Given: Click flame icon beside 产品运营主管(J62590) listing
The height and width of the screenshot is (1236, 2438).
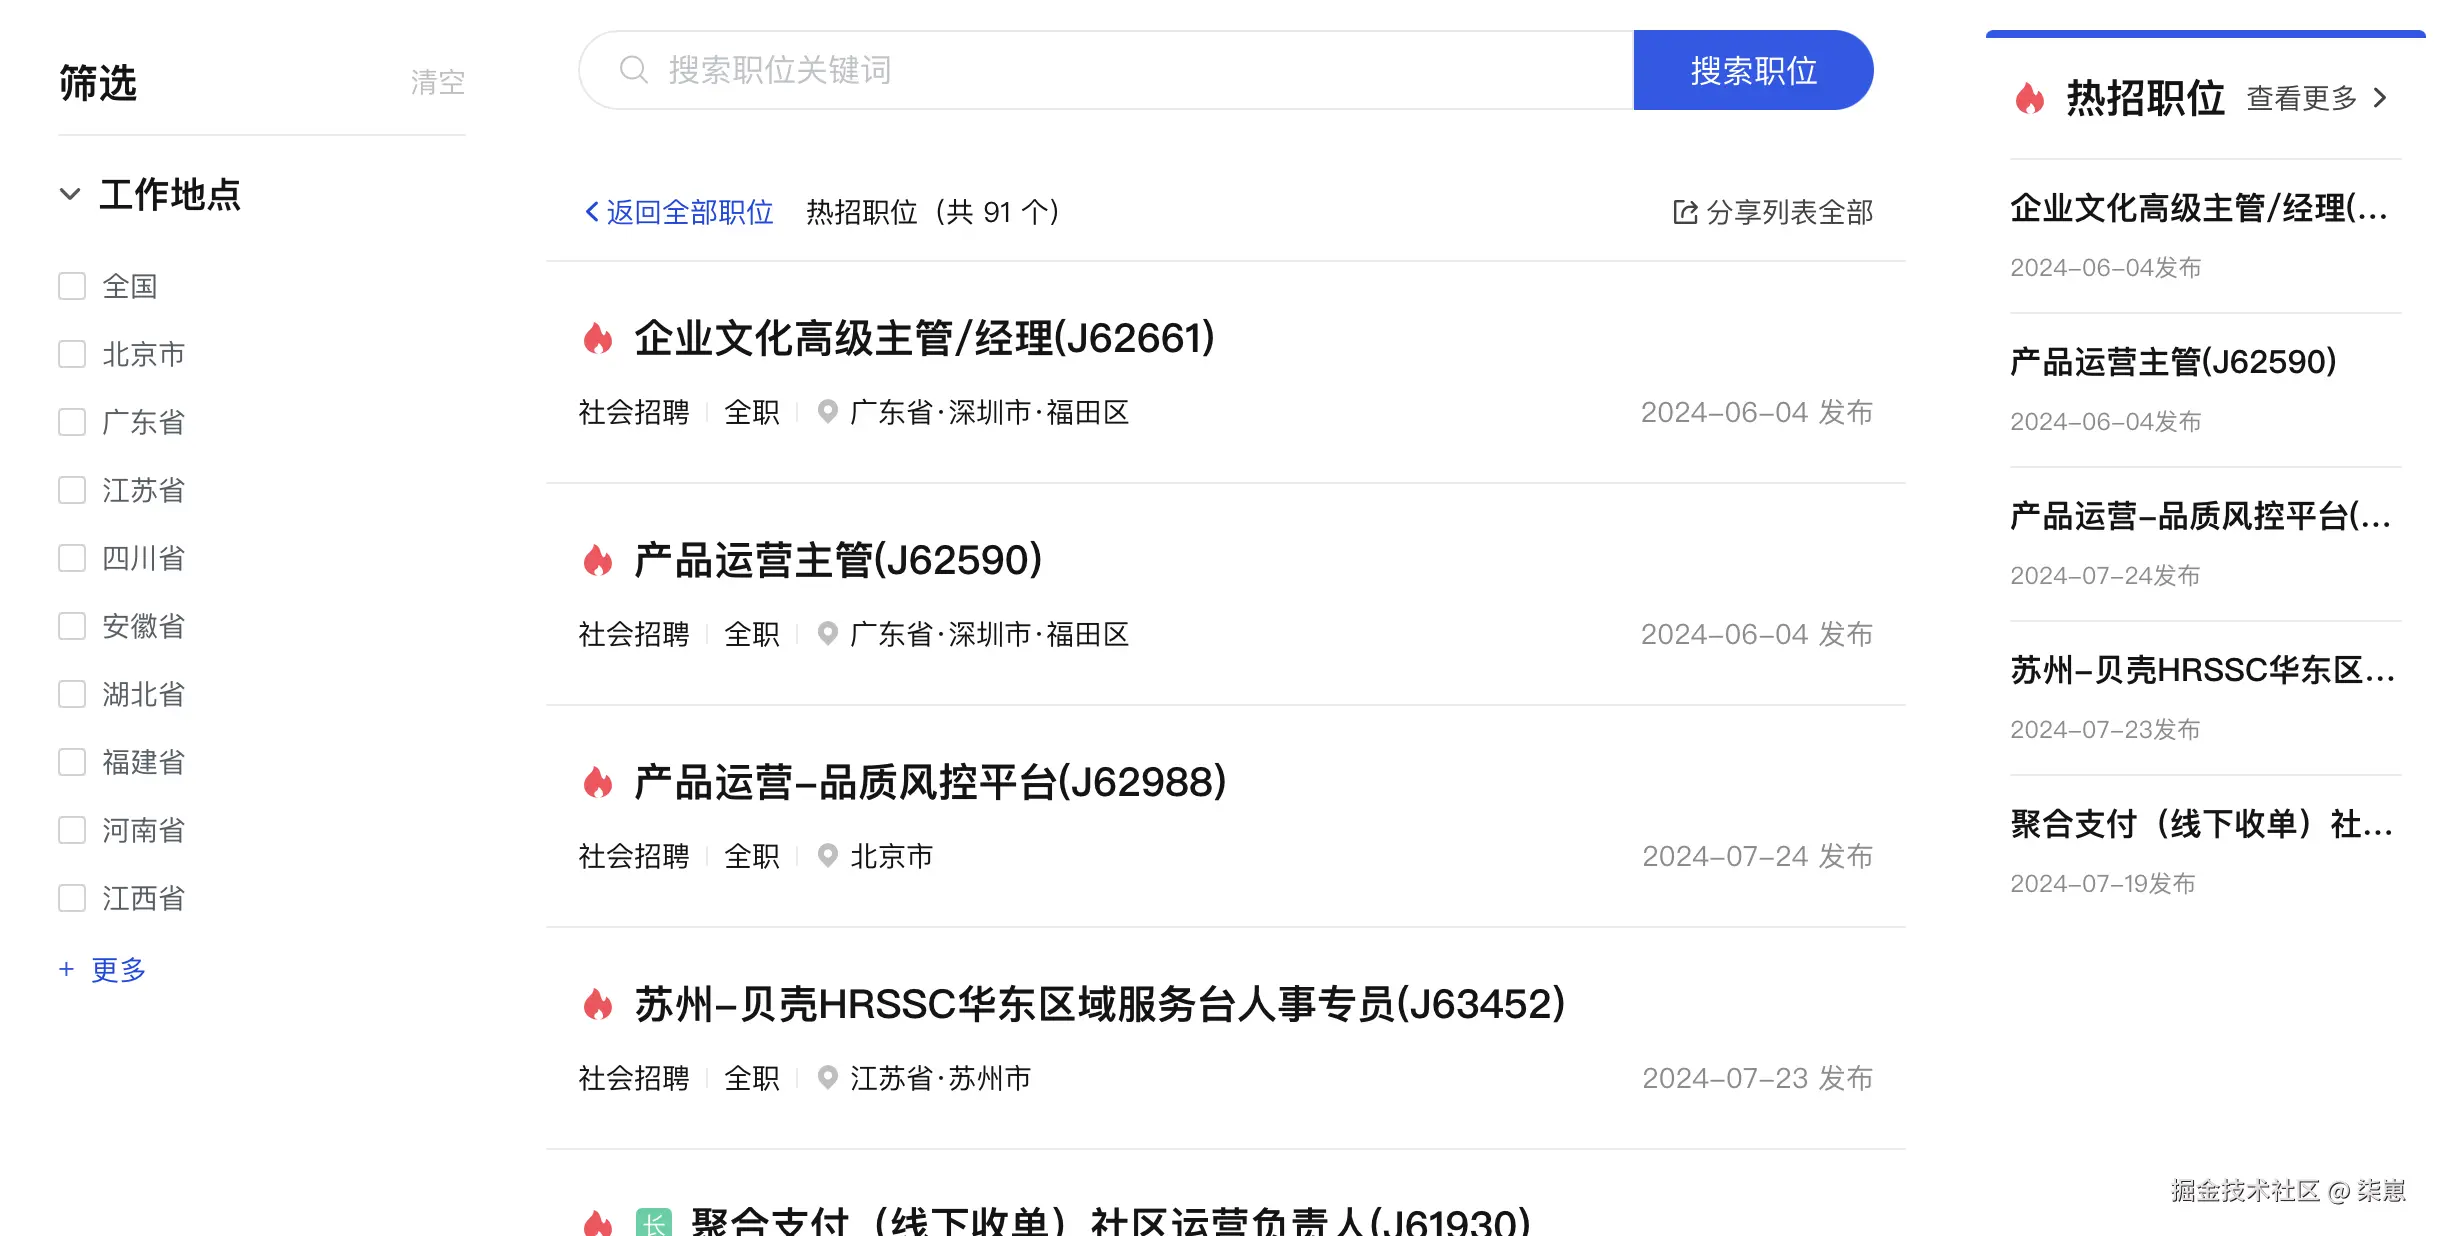Looking at the screenshot, I should [598, 561].
